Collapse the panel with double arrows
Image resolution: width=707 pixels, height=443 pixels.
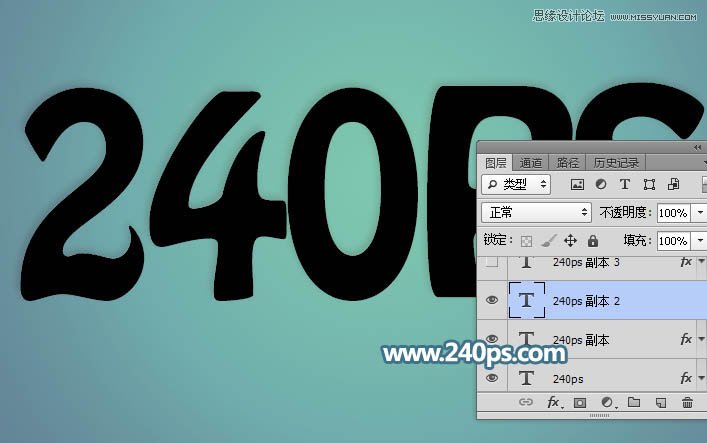pos(698,148)
